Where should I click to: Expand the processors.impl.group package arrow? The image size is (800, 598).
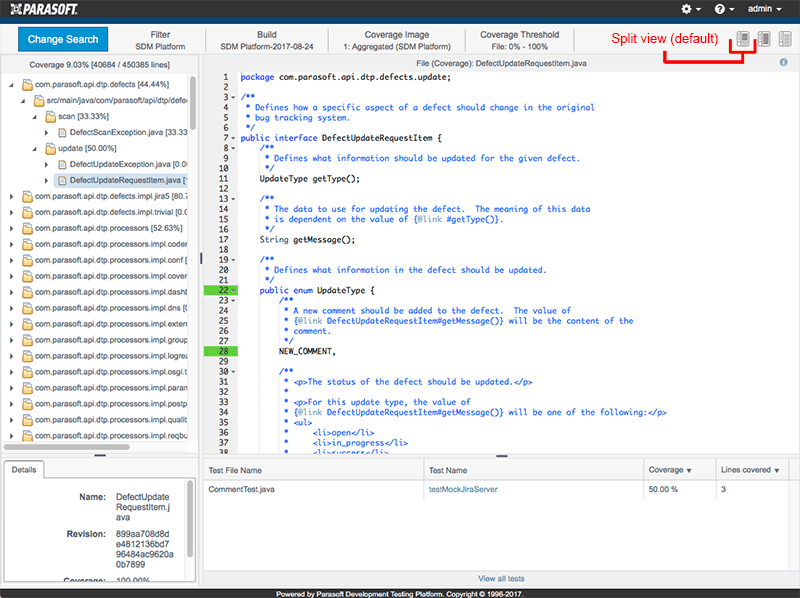(x=11, y=340)
